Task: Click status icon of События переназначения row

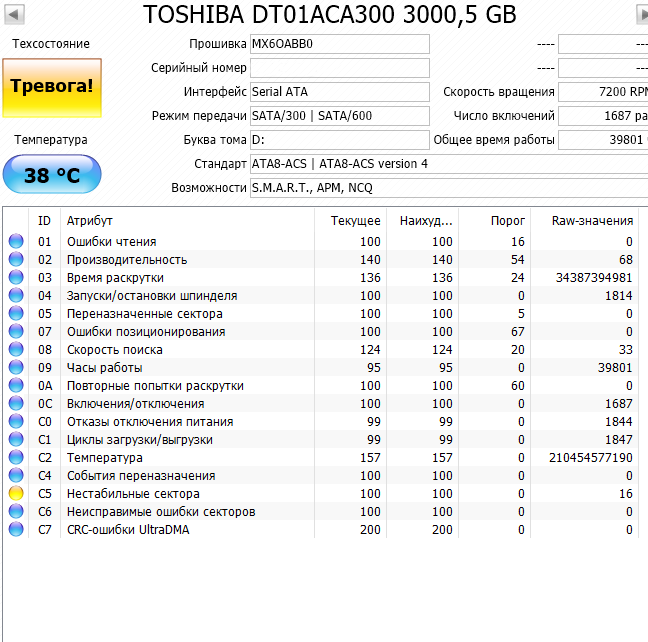Action: 16,475
